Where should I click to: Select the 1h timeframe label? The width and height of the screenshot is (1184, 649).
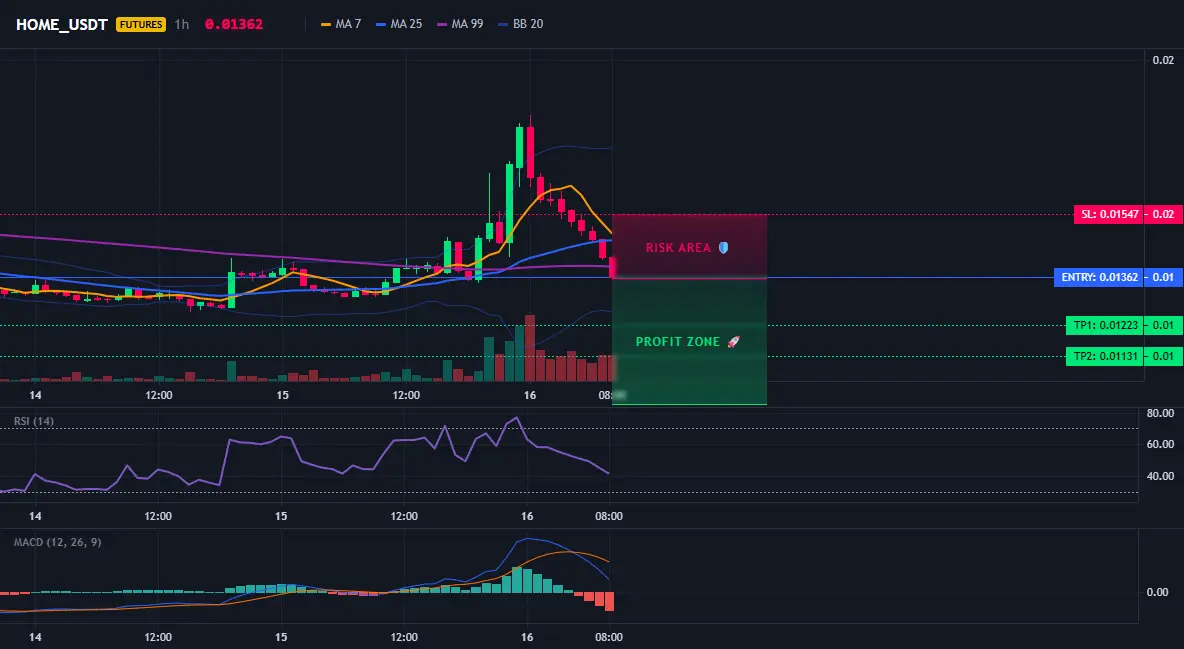tap(182, 24)
